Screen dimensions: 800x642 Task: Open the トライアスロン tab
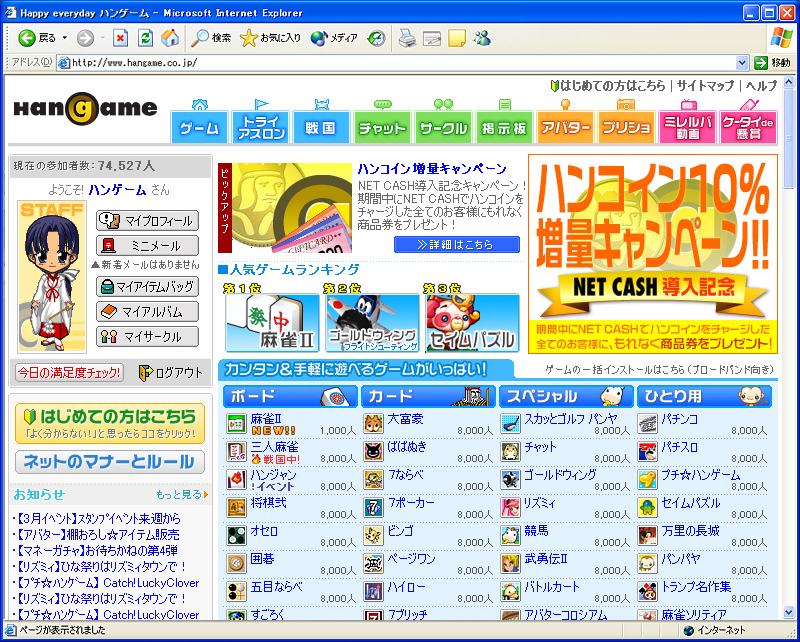[260, 127]
